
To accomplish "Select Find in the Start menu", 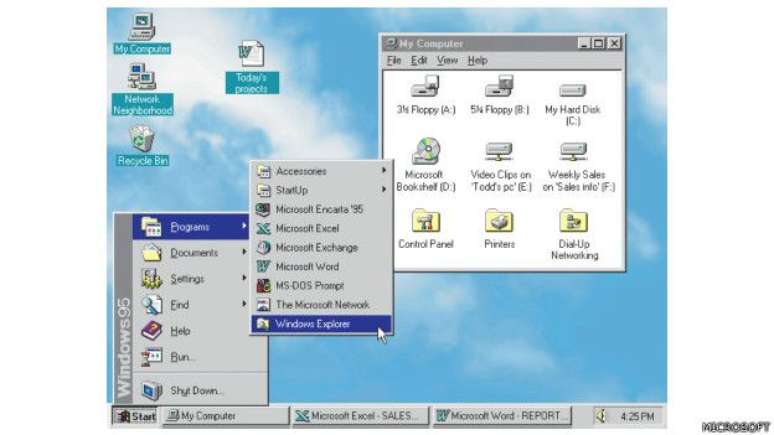I will pos(191,305).
